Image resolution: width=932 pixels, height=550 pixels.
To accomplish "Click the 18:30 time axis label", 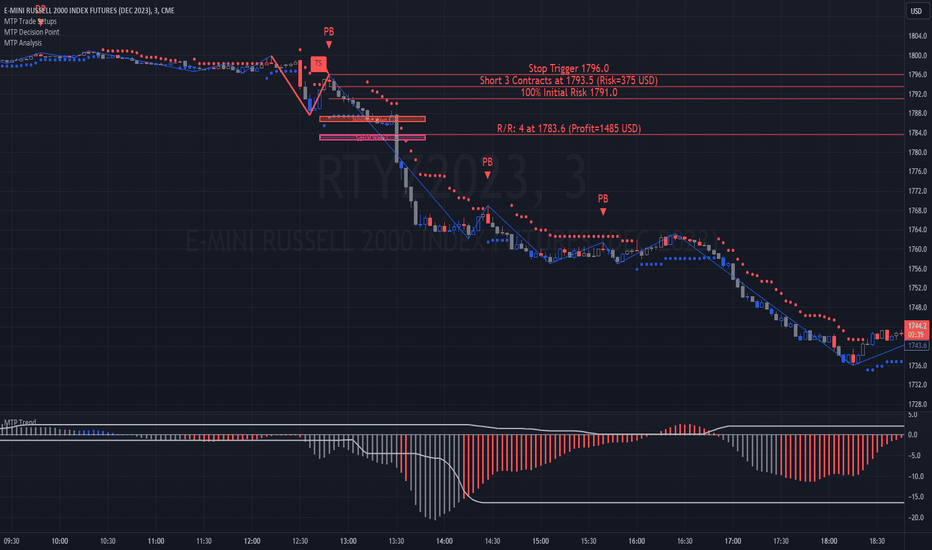I will 877,541.
